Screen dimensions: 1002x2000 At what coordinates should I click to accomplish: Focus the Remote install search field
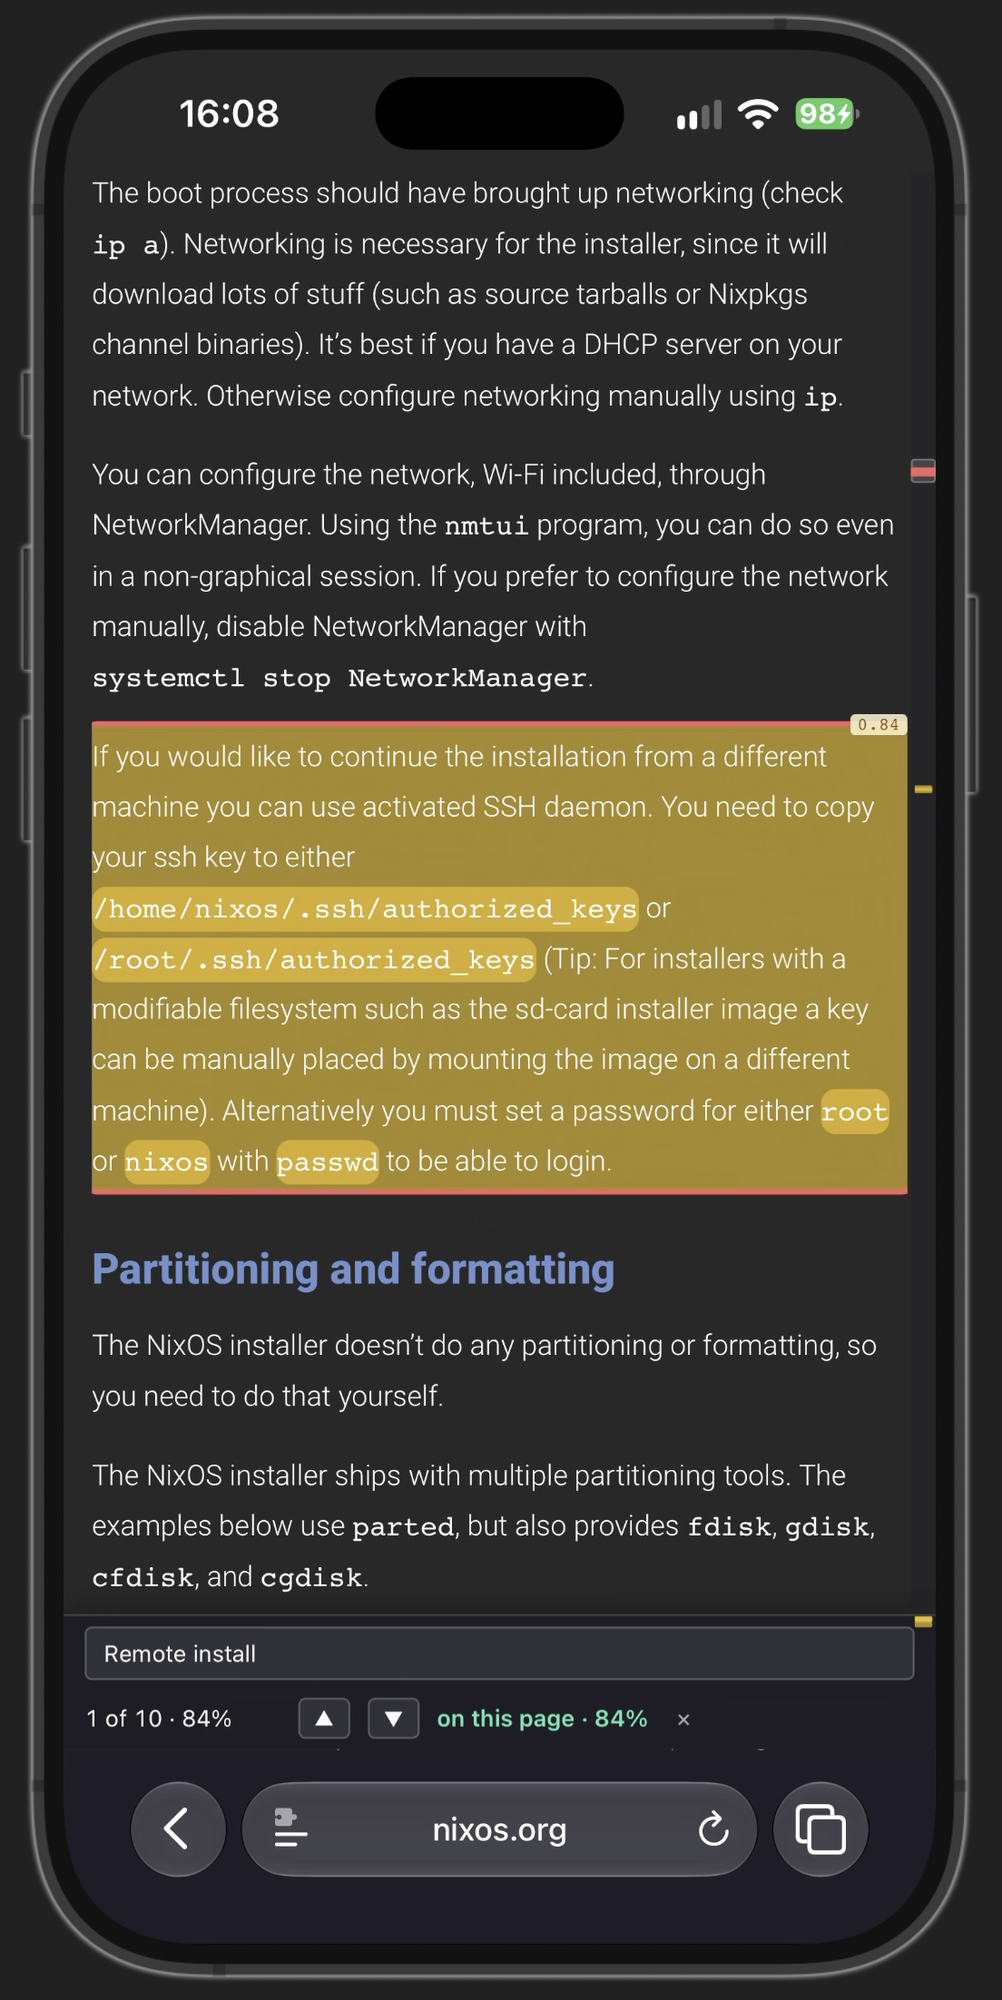pos(499,1654)
